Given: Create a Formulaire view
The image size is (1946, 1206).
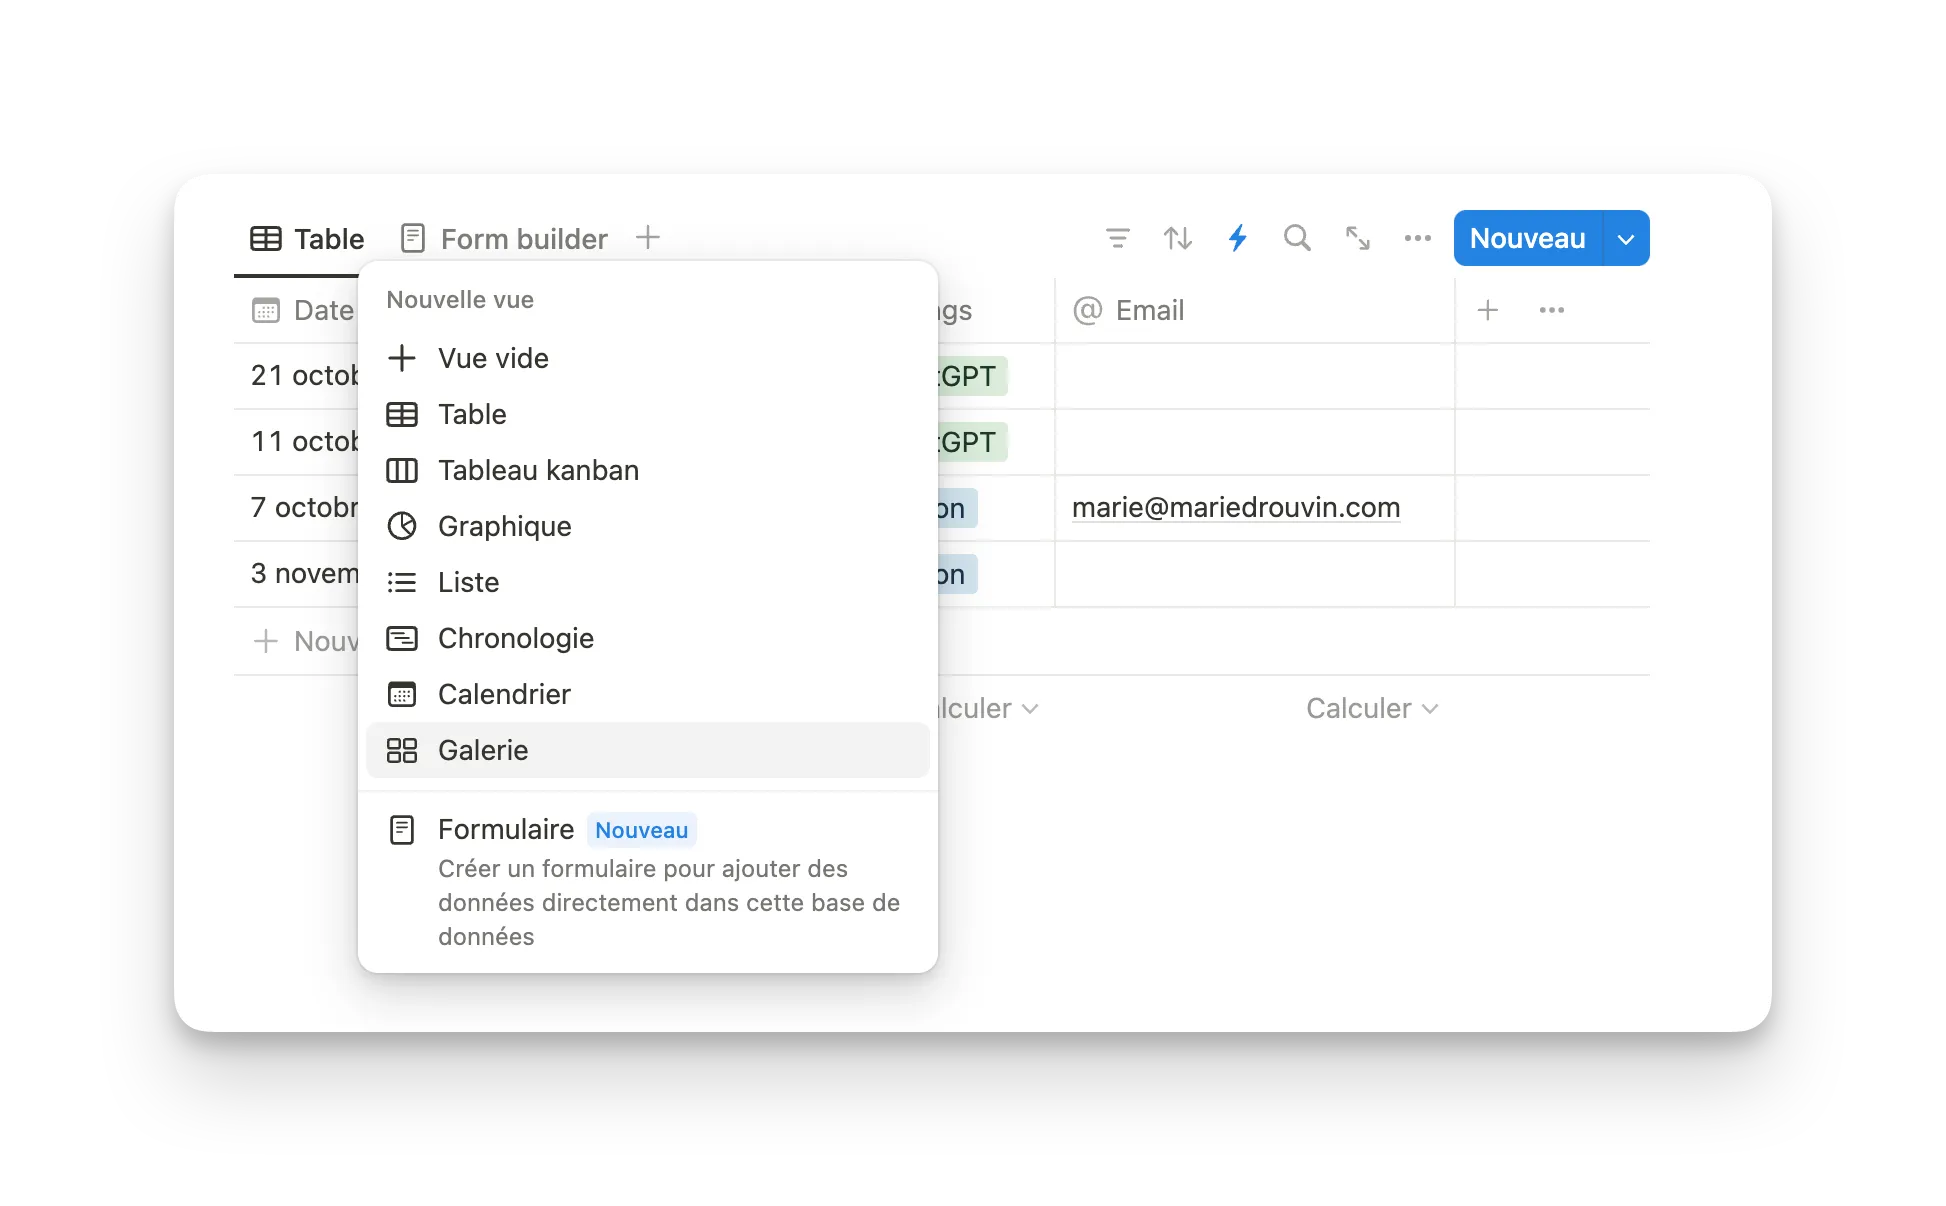Looking at the screenshot, I should (506, 829).
